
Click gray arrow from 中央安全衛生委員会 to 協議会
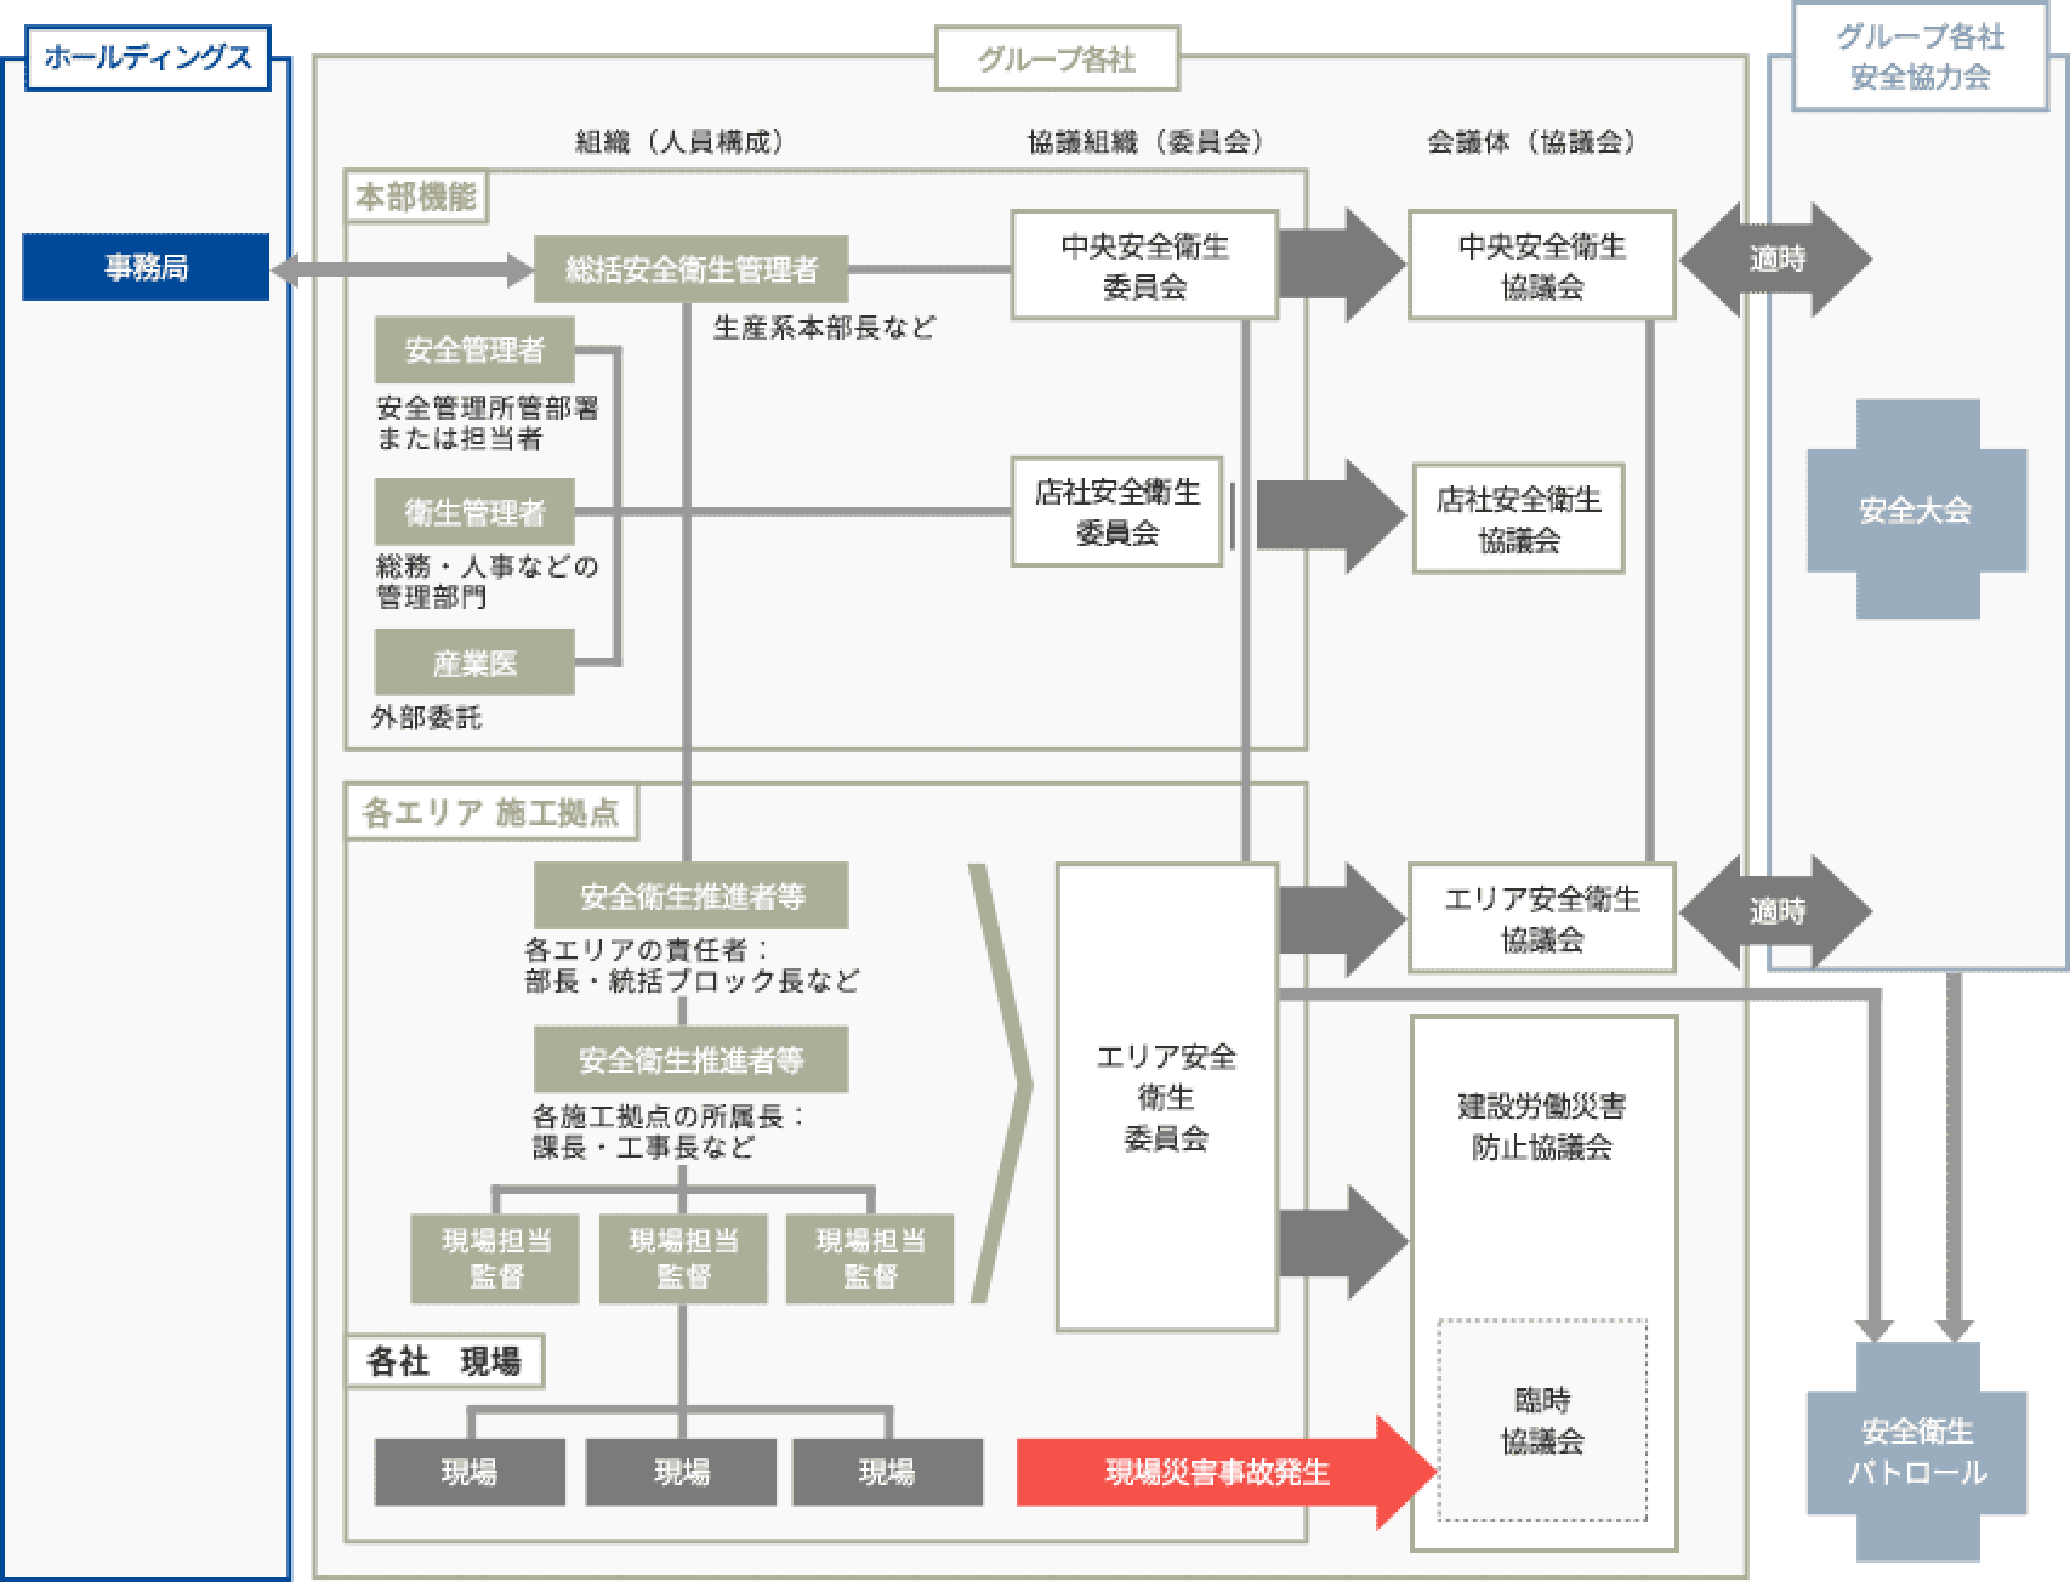[1343, 265]
